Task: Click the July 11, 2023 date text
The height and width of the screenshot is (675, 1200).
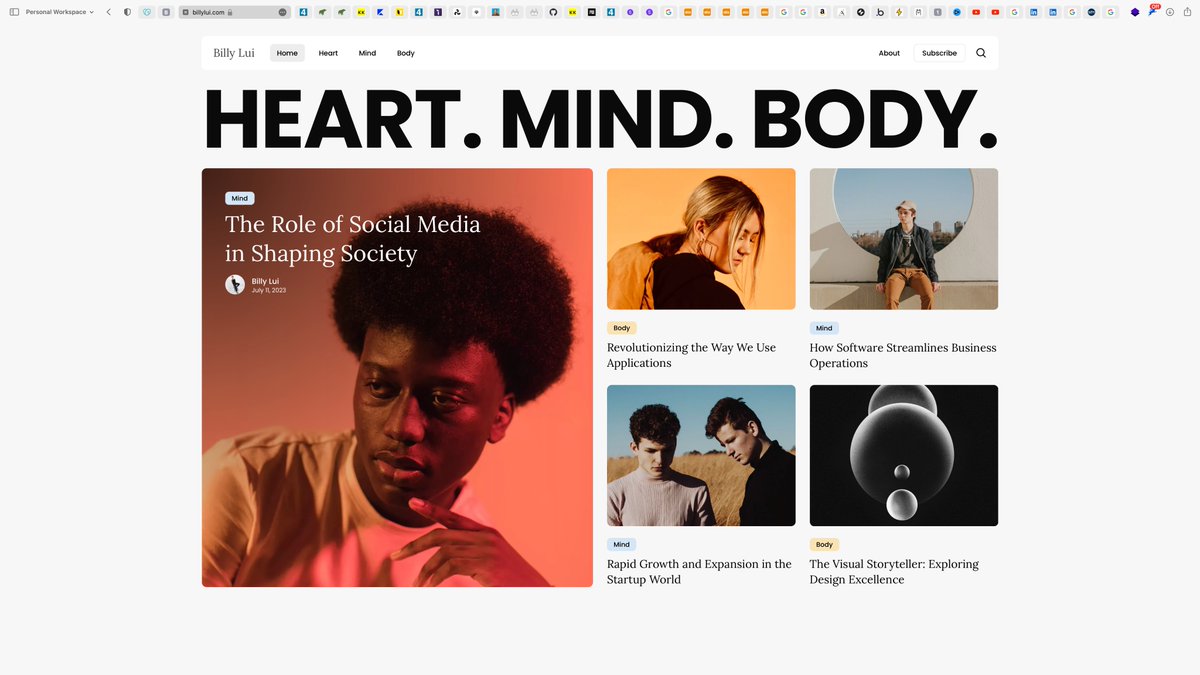Action: 269,290
